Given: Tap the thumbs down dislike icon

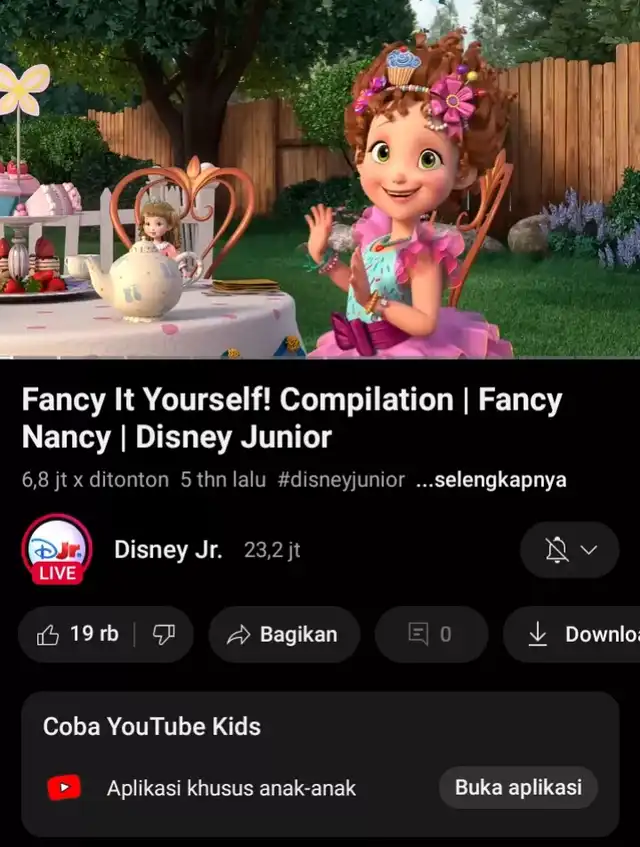Looking at the screenshot, I should pos(164,635).
